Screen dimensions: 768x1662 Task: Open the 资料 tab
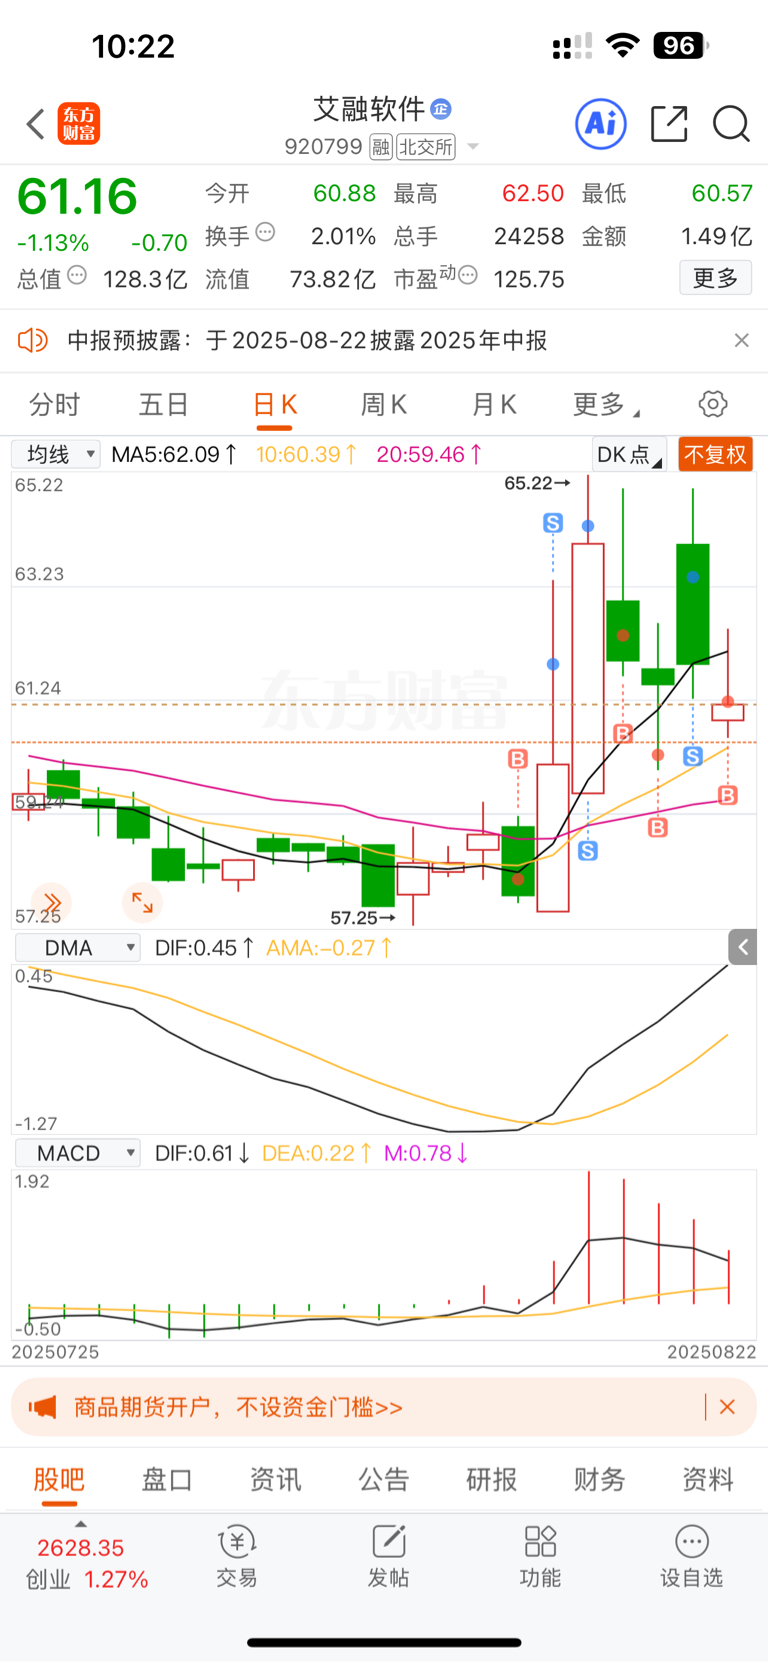[x=708, y=1479]
